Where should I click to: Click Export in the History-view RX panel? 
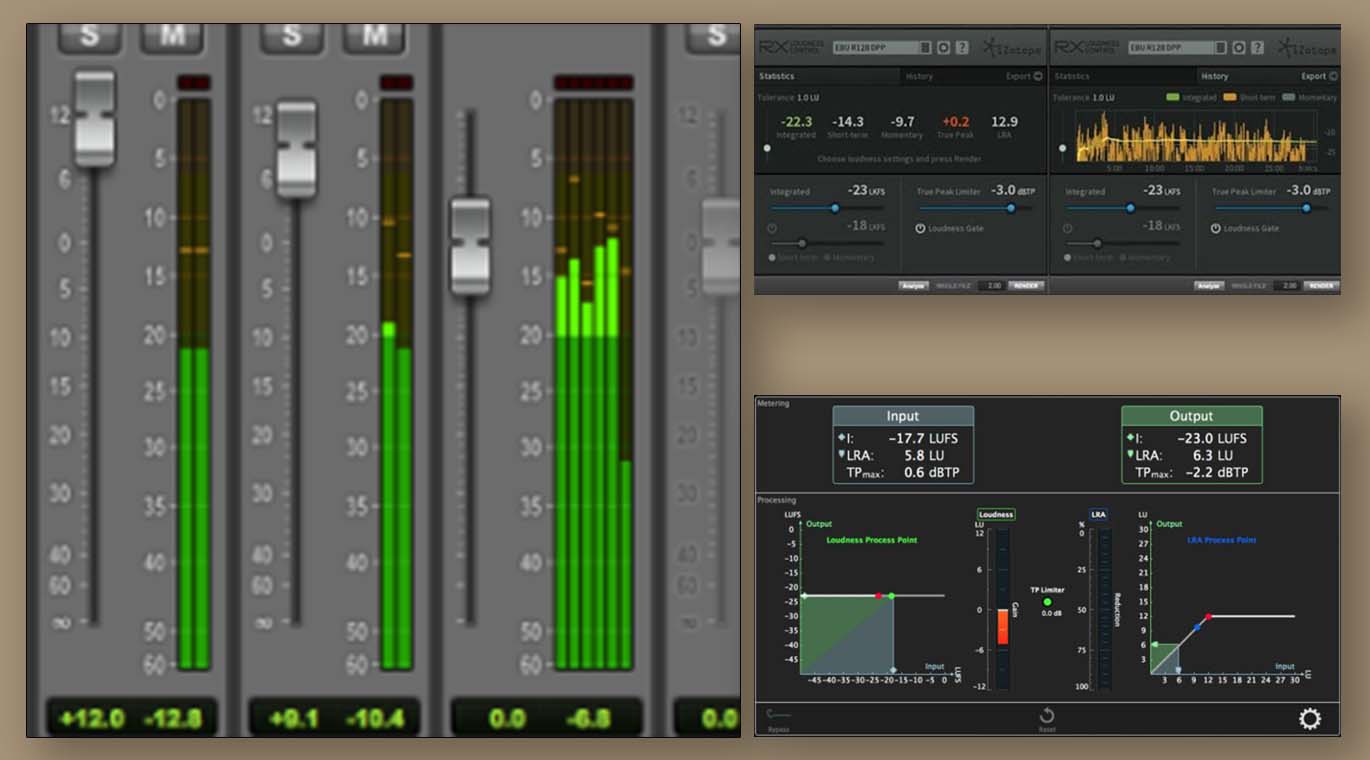coord(1320,76)
